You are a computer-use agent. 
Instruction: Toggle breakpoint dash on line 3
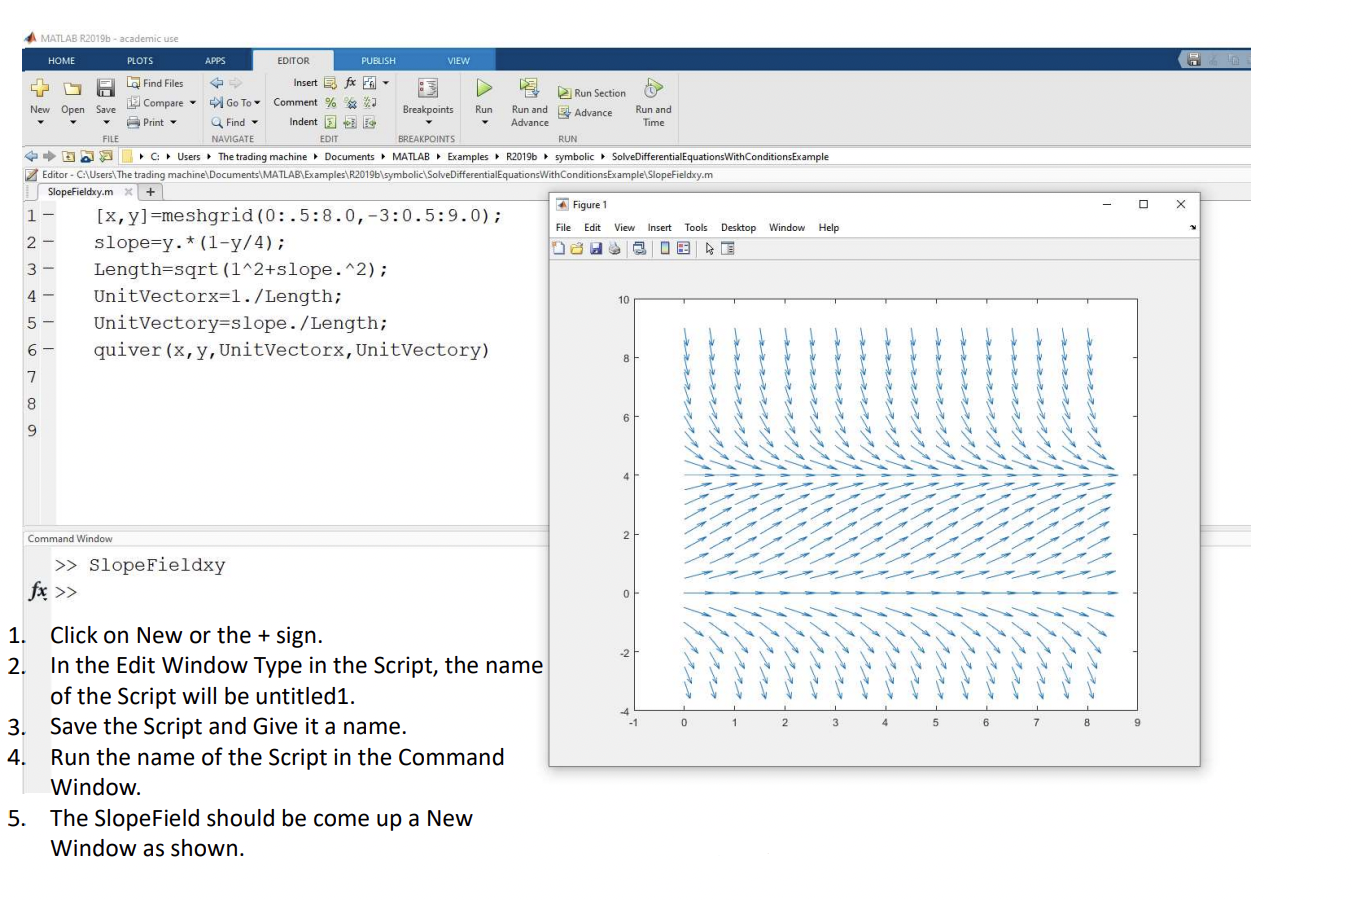point(48,270)
